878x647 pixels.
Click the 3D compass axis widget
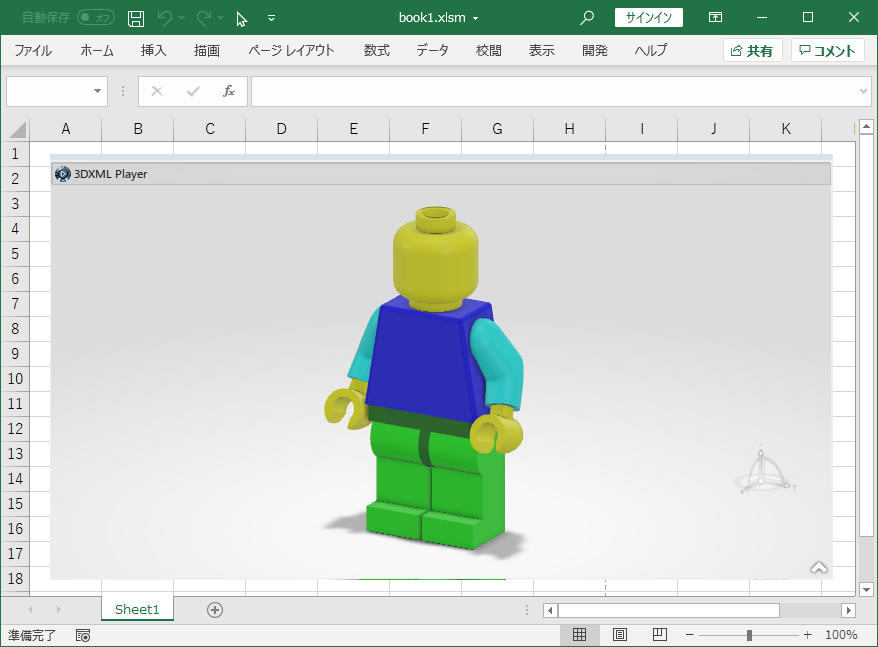(x=764, y=471)
